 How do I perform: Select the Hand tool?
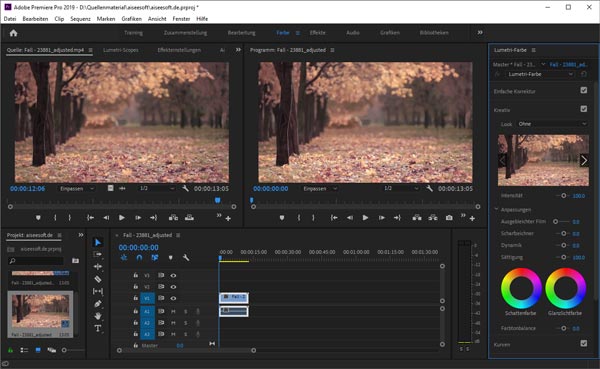click(98, 316)
